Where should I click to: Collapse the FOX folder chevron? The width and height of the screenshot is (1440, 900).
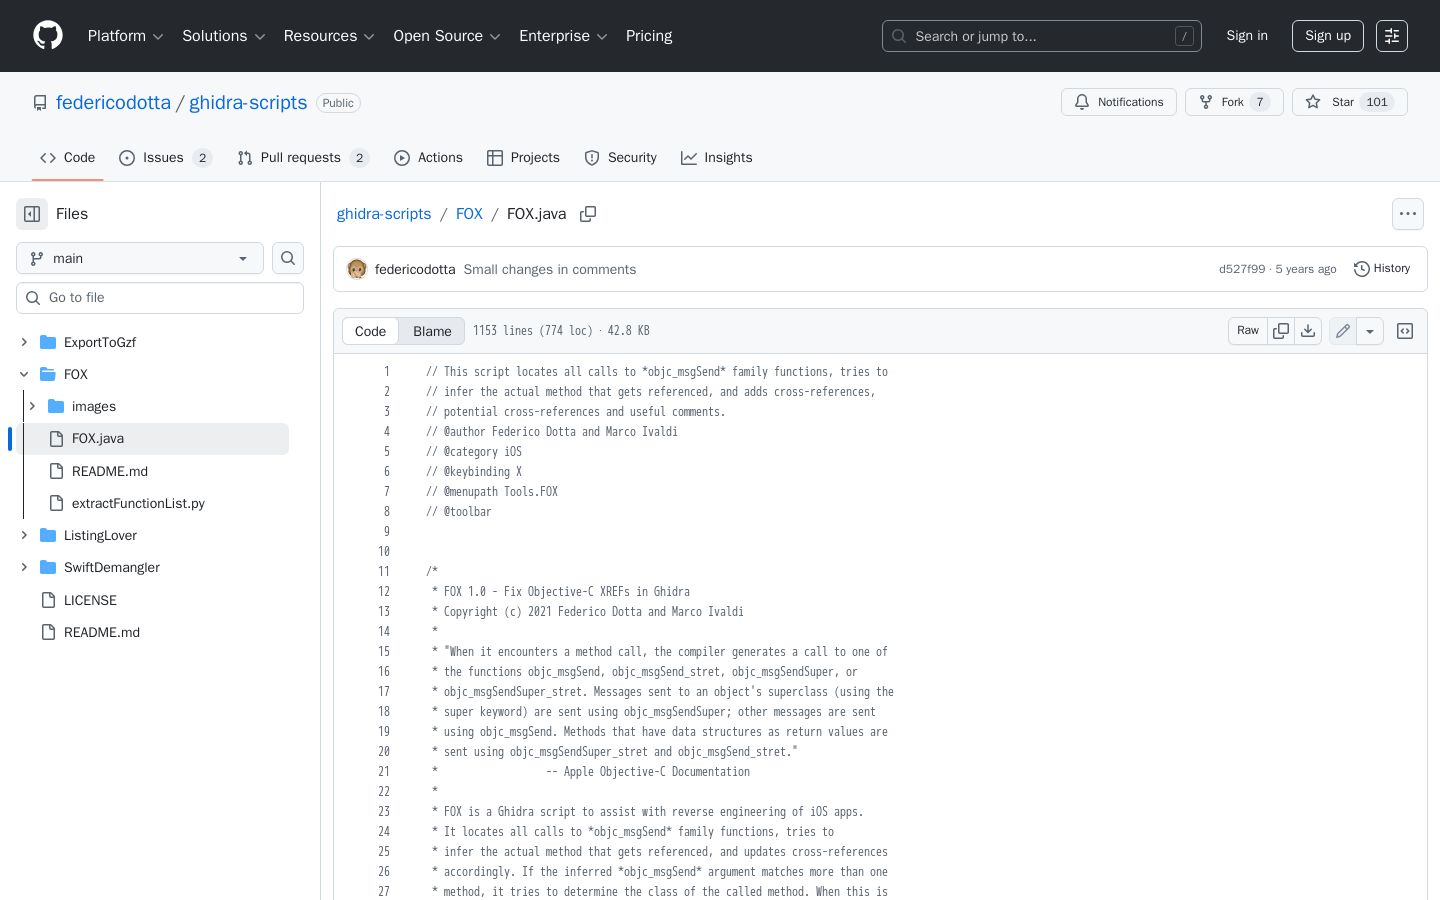pyautogui.click(x=24, y=374)
